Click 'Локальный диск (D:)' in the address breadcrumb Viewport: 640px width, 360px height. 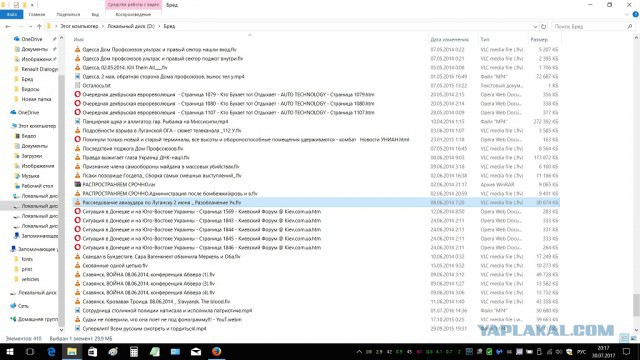click(131, 26)
